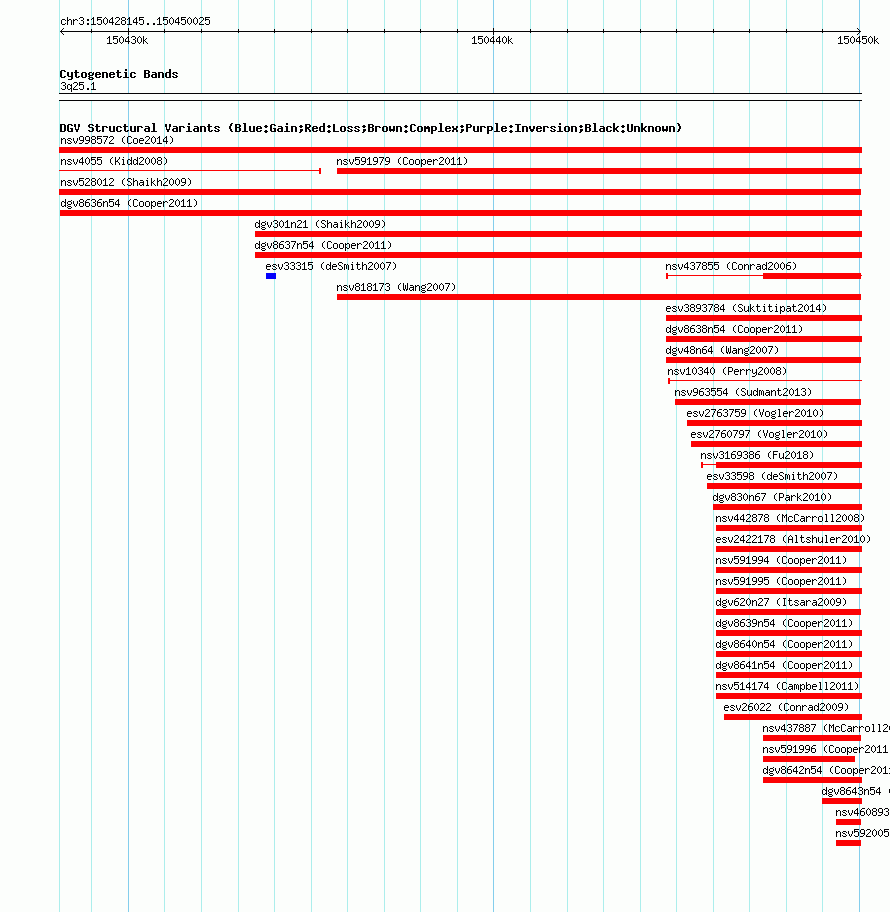
Task: Click dgv8641n54 (Cooper2011) label
Action: click(x=784, y=664)
